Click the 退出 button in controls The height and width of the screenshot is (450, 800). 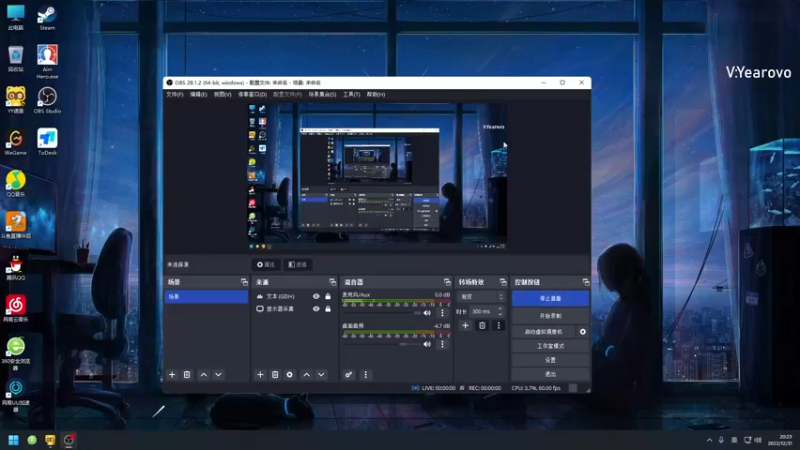[550, 374]
